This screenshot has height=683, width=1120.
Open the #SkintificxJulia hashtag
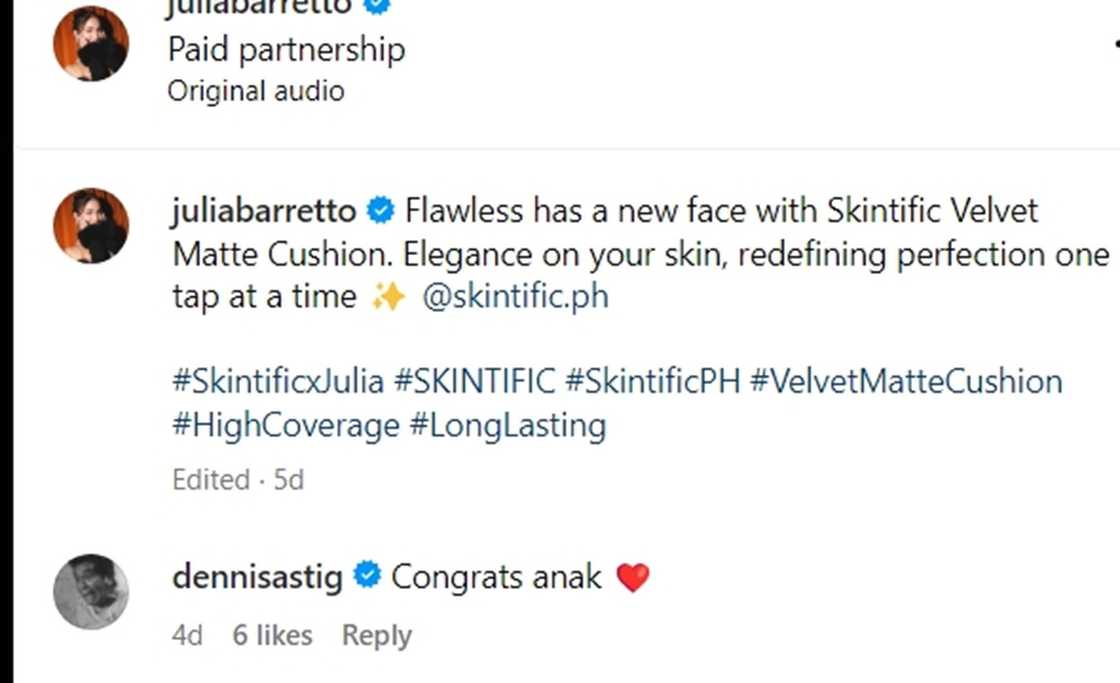coord(278,382)
